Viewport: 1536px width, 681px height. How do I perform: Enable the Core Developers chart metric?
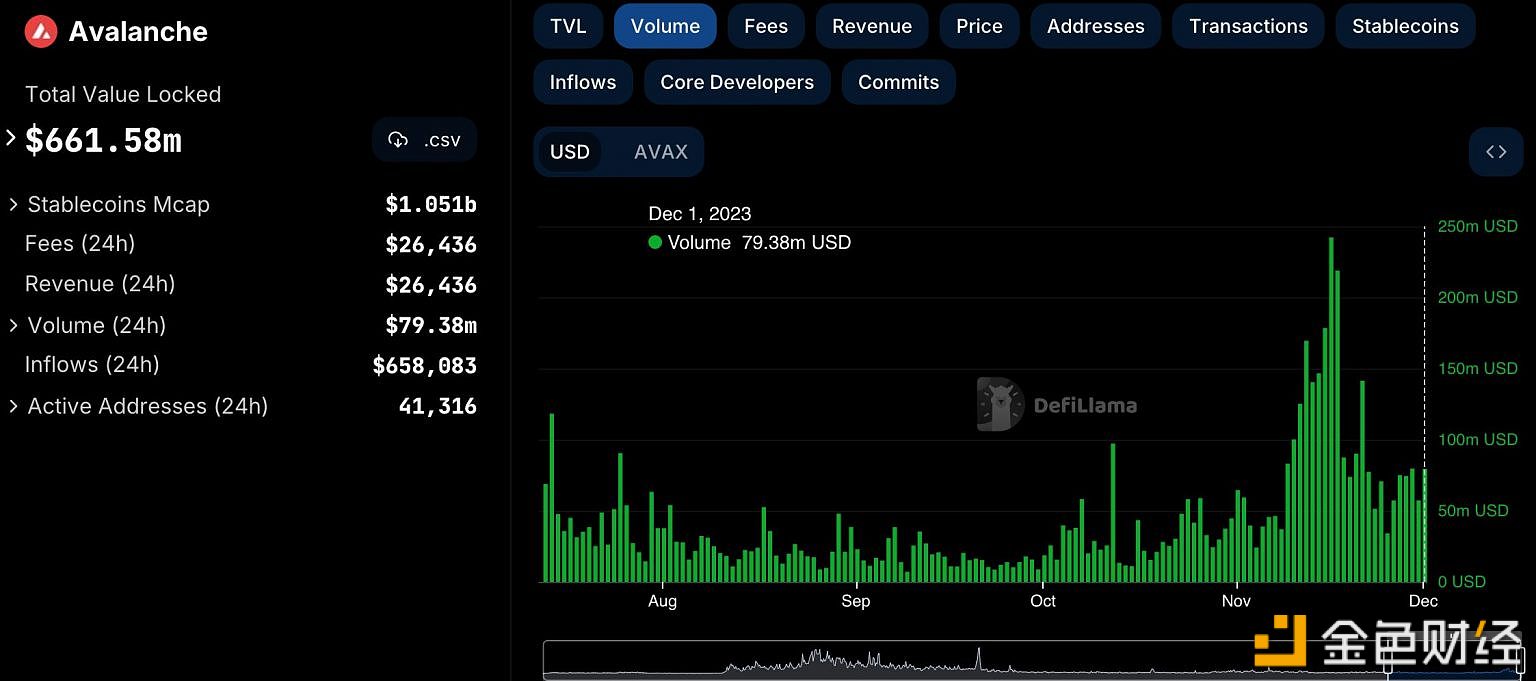pos(737,82)
